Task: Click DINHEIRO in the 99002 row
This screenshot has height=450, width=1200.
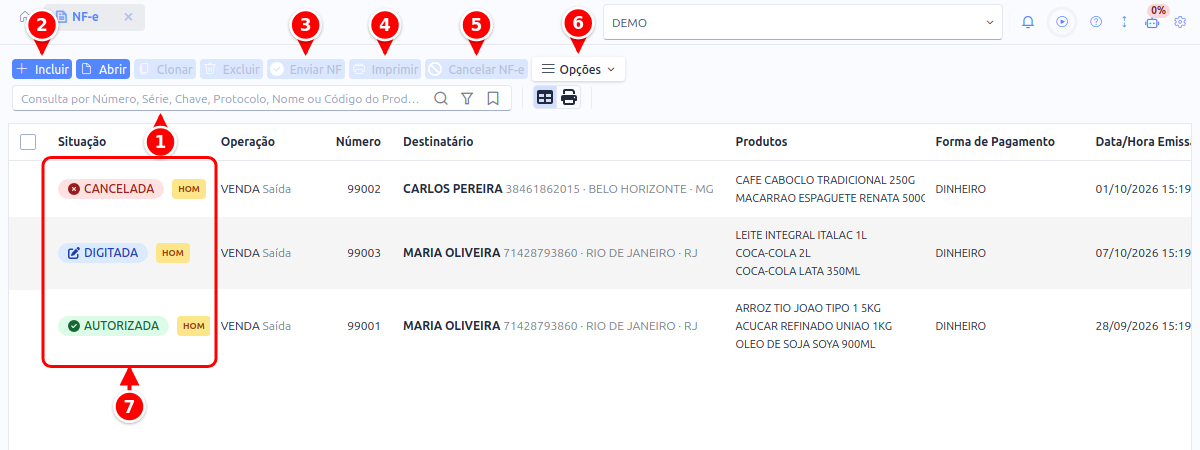Action: coord(961,189)
